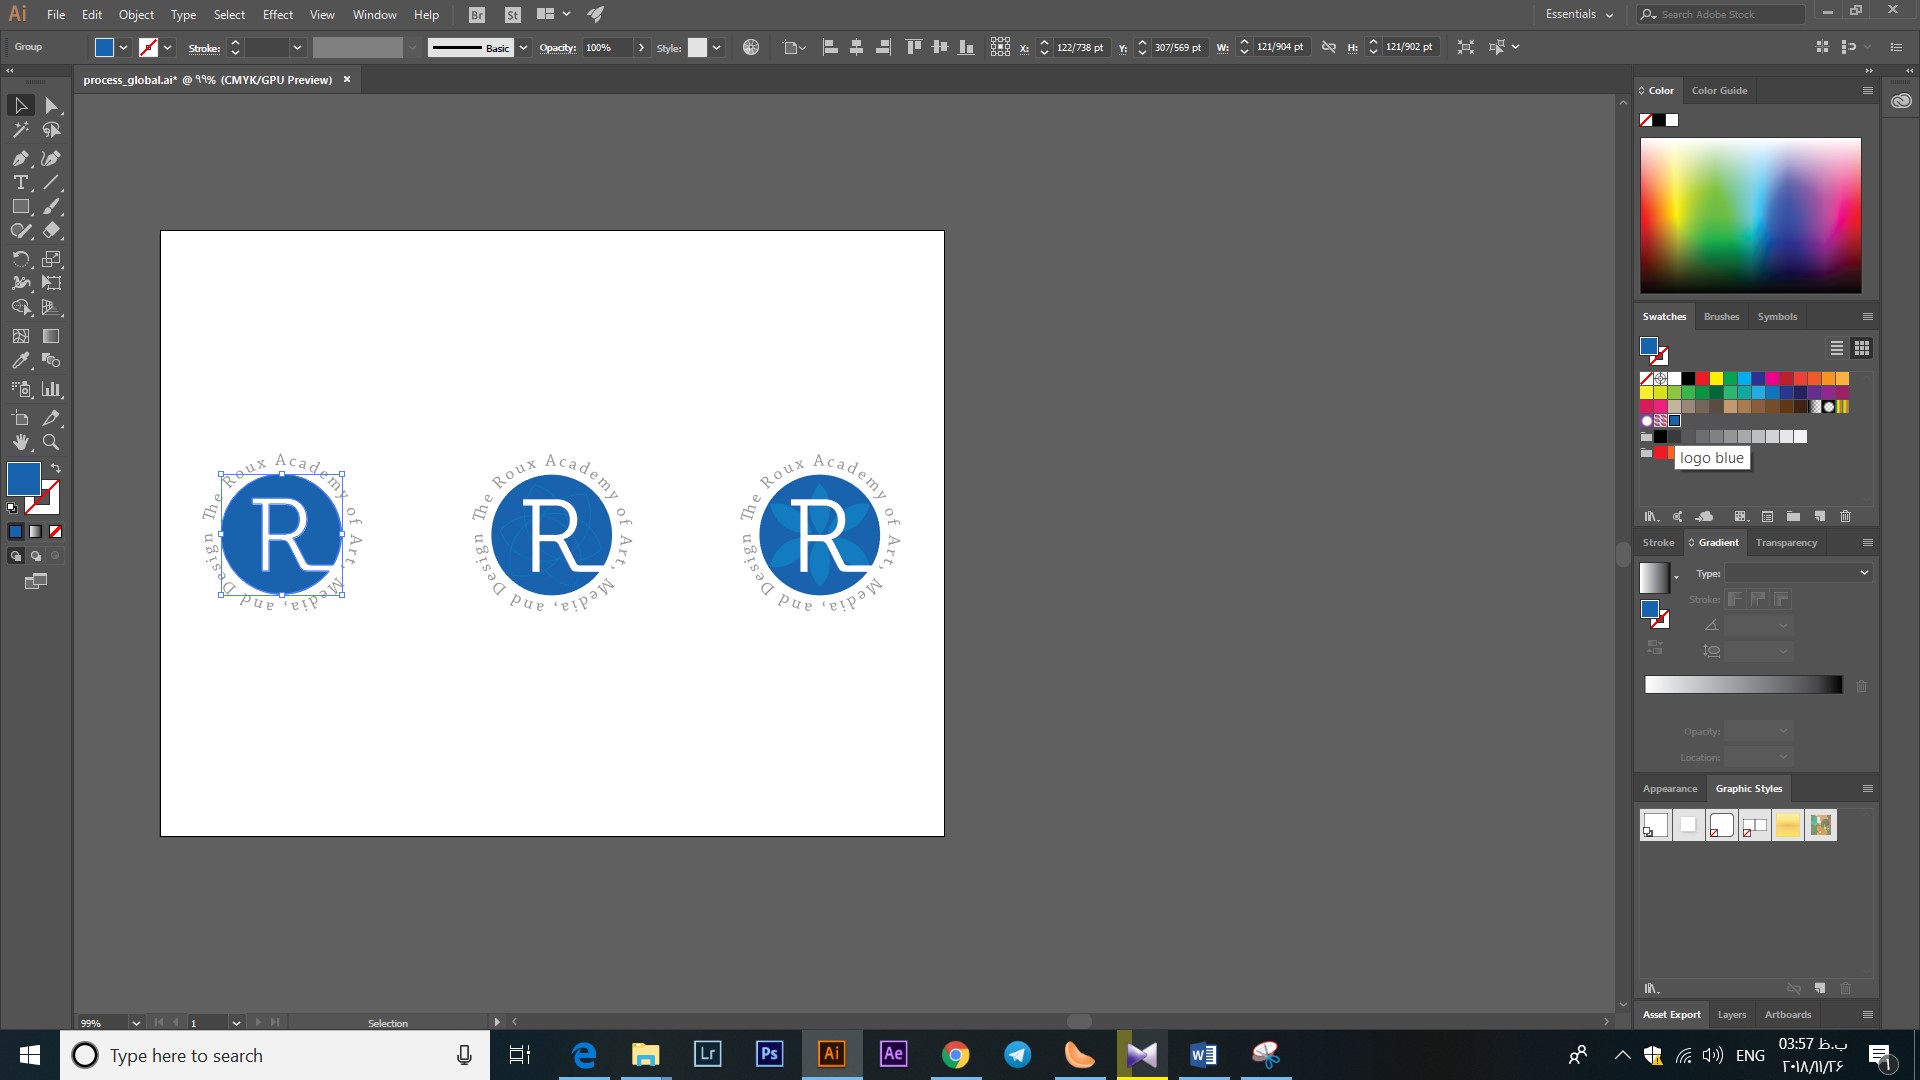Select the Zoom tool
This screenshot has height=1080, width=1920.
(52, 442)
